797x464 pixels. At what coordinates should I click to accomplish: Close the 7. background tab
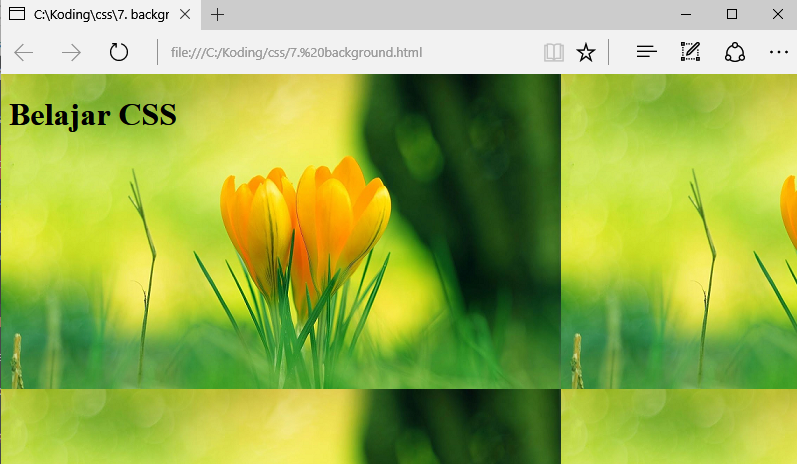coord(185,14)
